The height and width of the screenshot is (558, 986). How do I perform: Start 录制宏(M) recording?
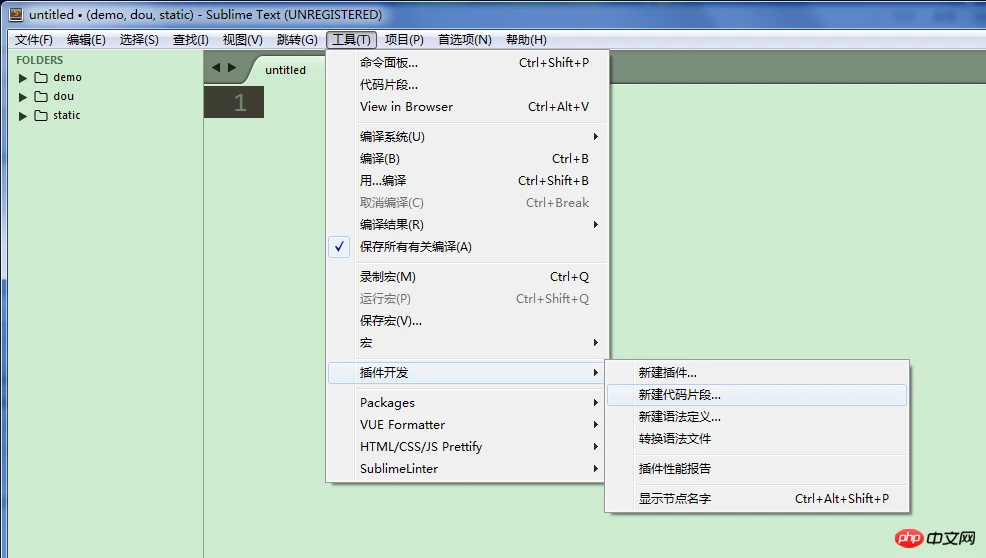(x=468, y=277)
